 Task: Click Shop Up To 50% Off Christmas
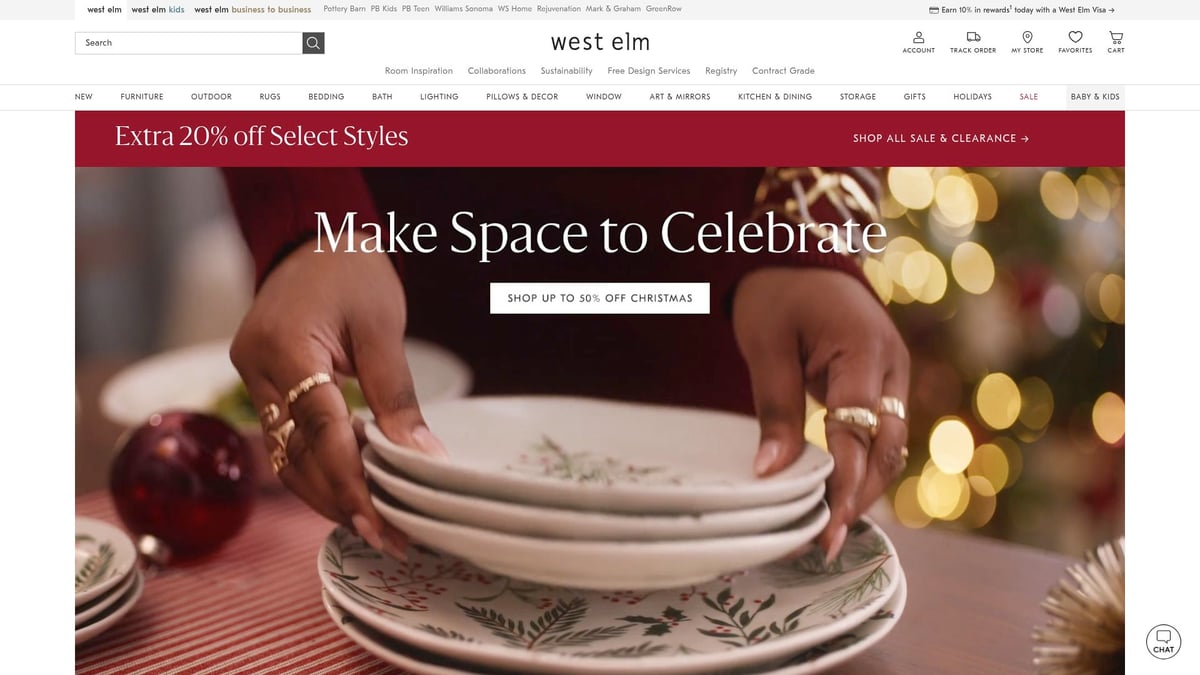[x=600, y=298]
